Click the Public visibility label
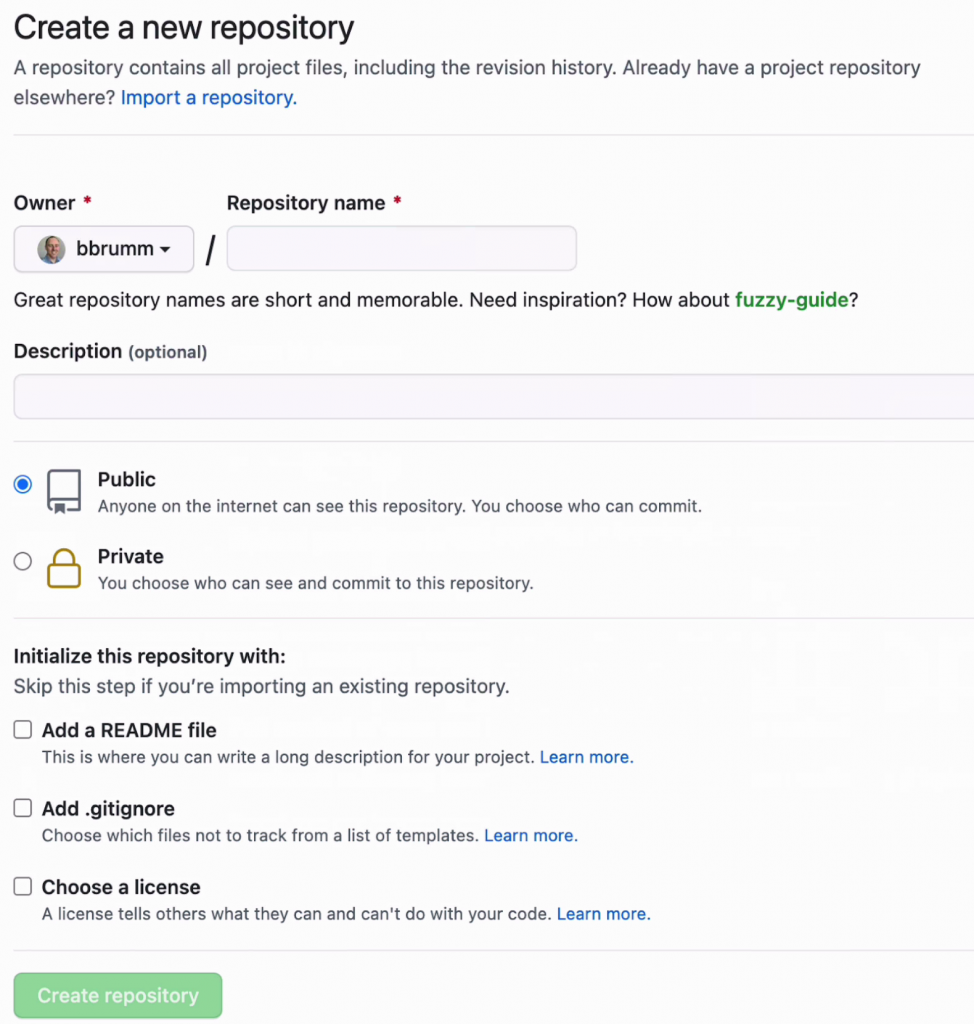The image size is (974, 1024). tap(127, 480)
